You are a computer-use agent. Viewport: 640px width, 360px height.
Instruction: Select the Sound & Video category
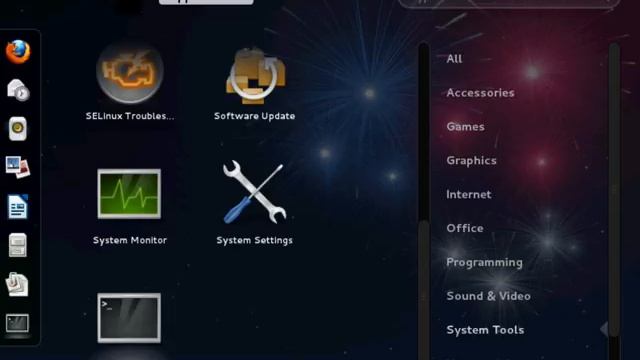pyautogui.click(x=489, y=296)
